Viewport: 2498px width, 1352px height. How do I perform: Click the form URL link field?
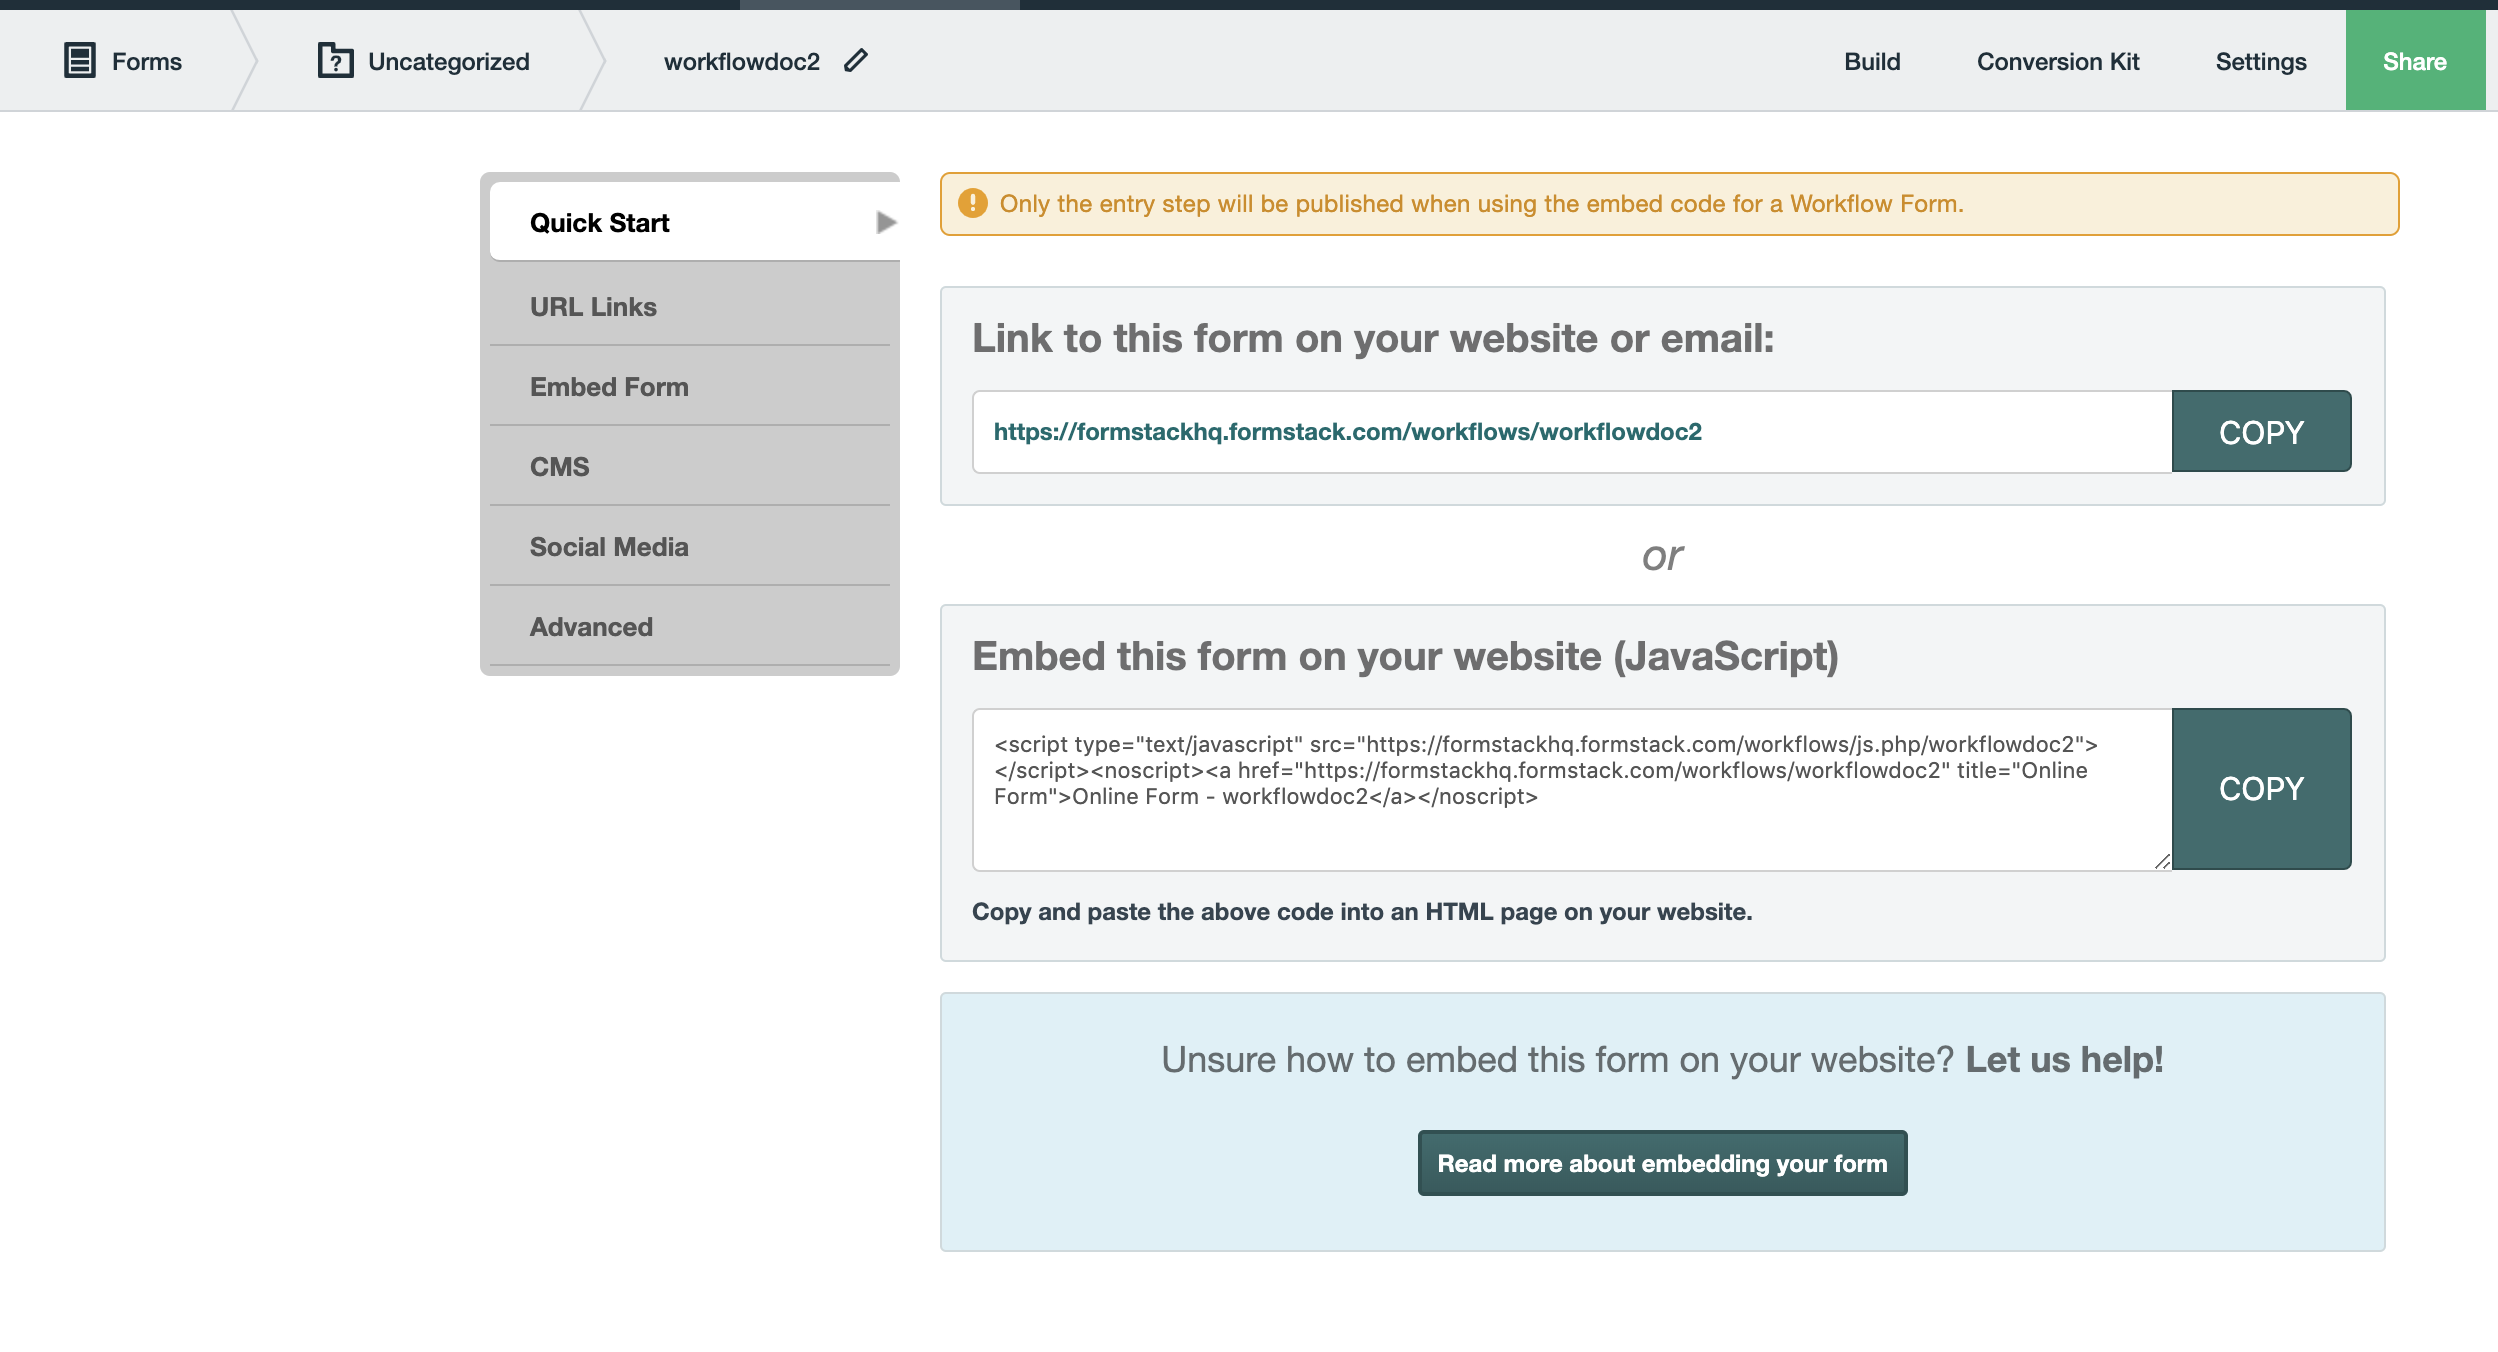click(x=1570, y=432)
